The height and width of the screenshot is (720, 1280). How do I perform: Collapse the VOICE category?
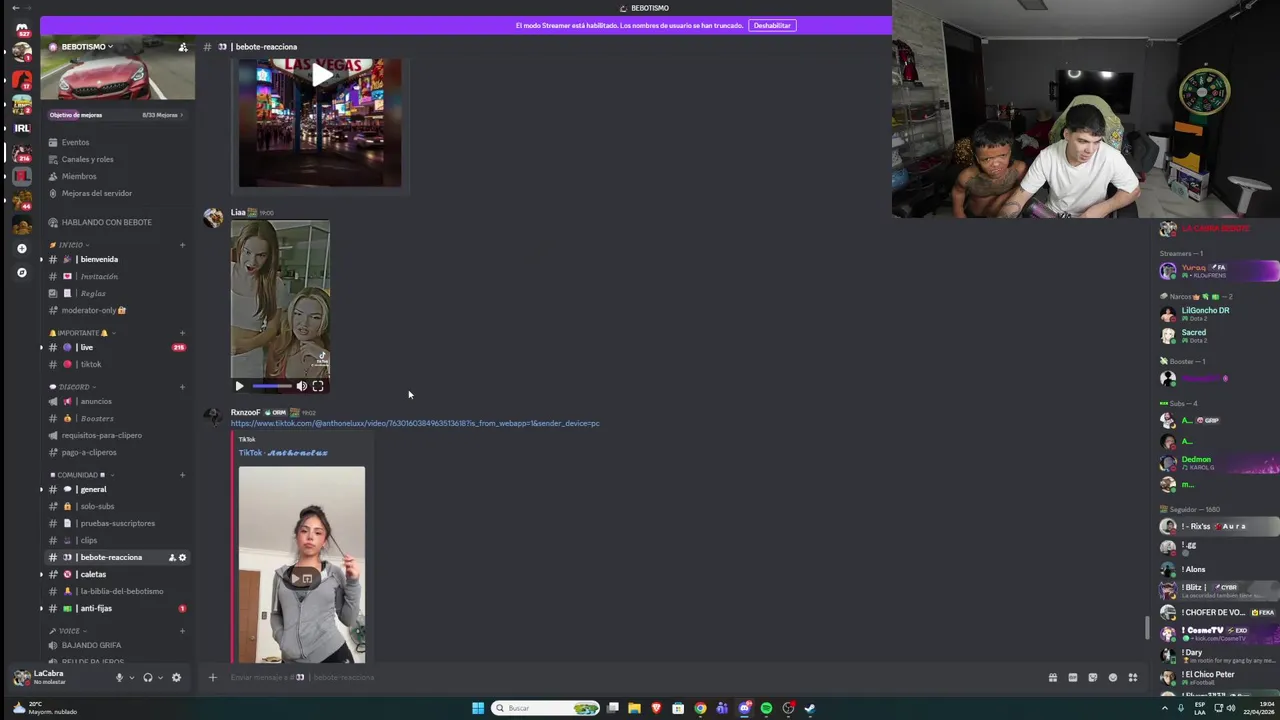pos(68,631)
